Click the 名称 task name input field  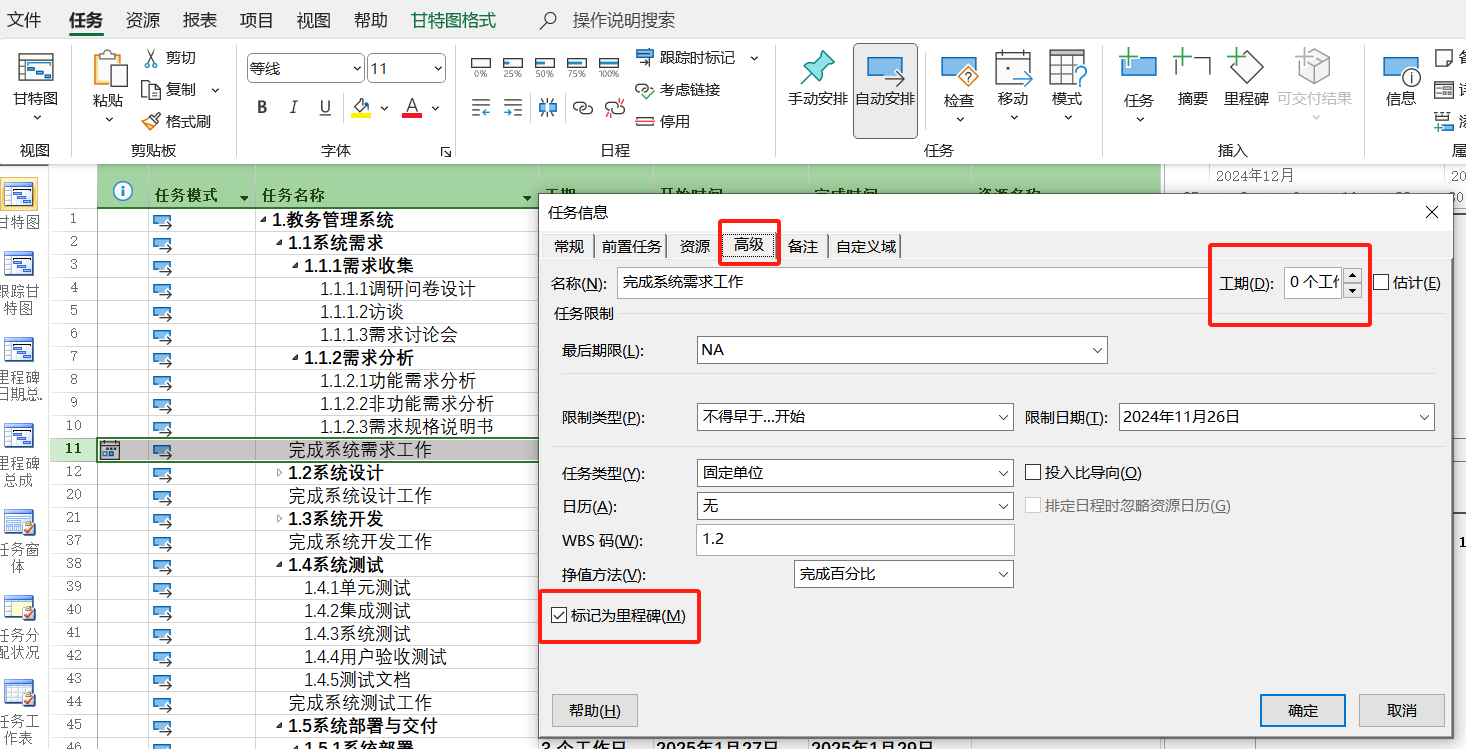912,283
